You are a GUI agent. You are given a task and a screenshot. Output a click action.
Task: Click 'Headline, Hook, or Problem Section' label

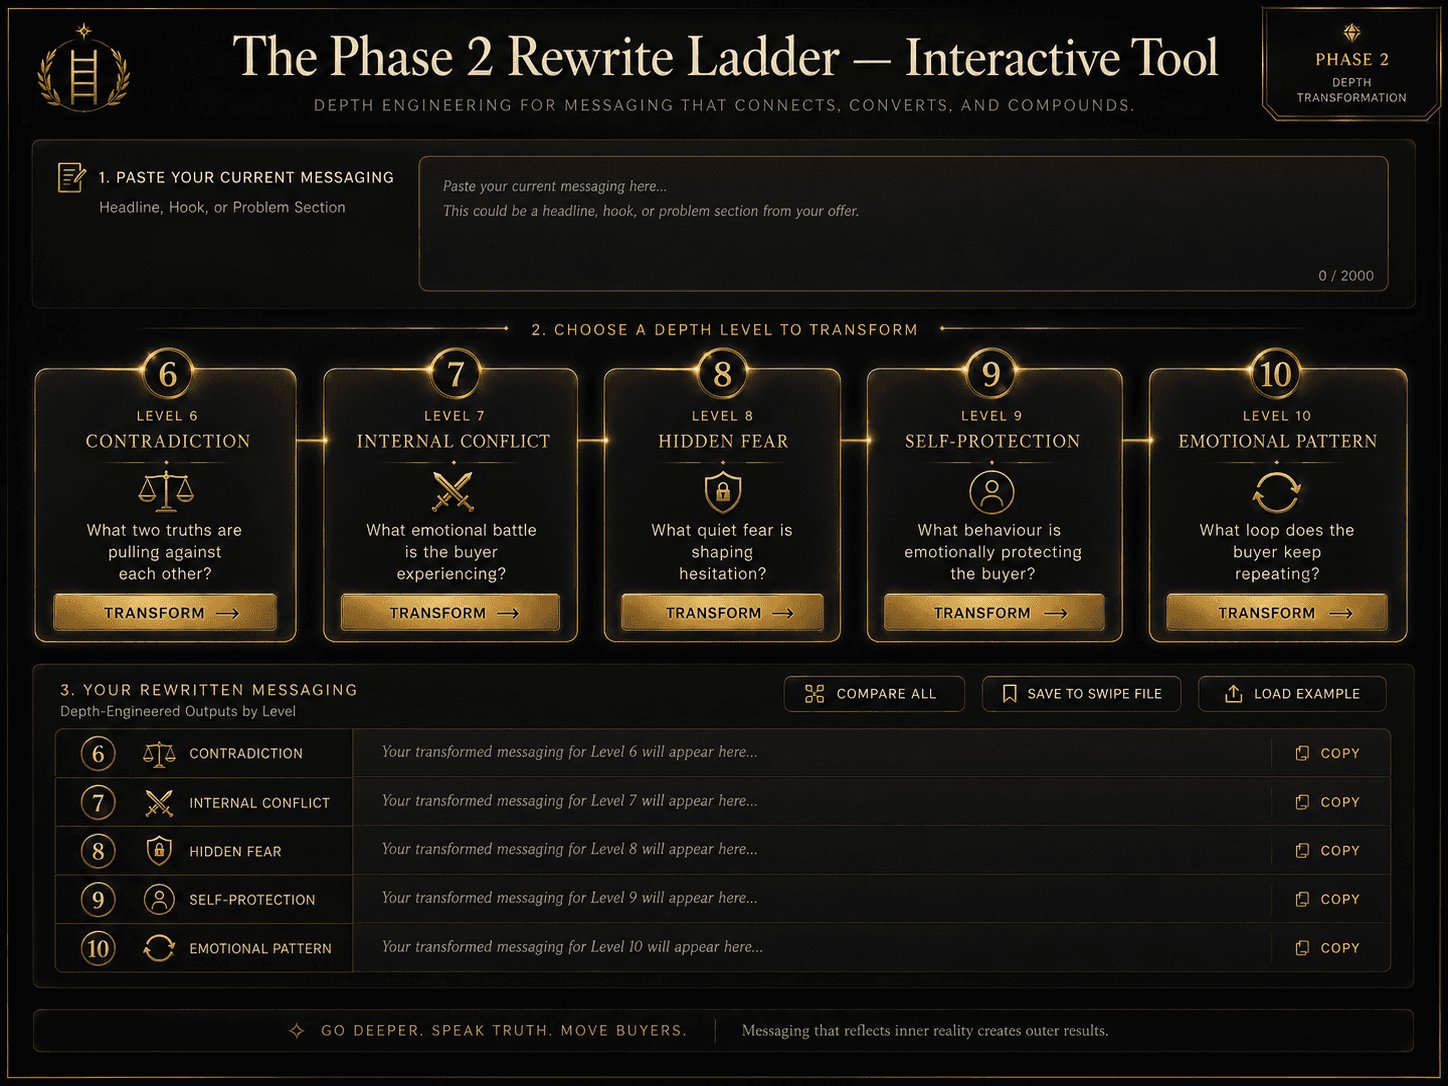click(x=222, y=208)
